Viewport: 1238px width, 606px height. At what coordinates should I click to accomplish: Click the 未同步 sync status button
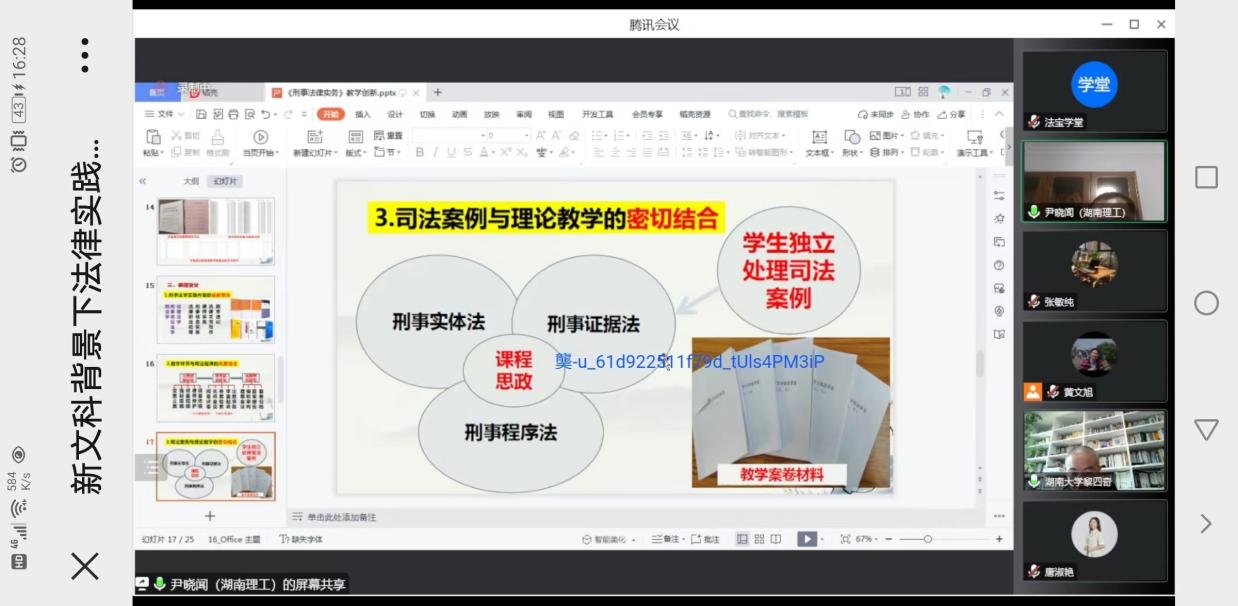(x=876, y=114)
